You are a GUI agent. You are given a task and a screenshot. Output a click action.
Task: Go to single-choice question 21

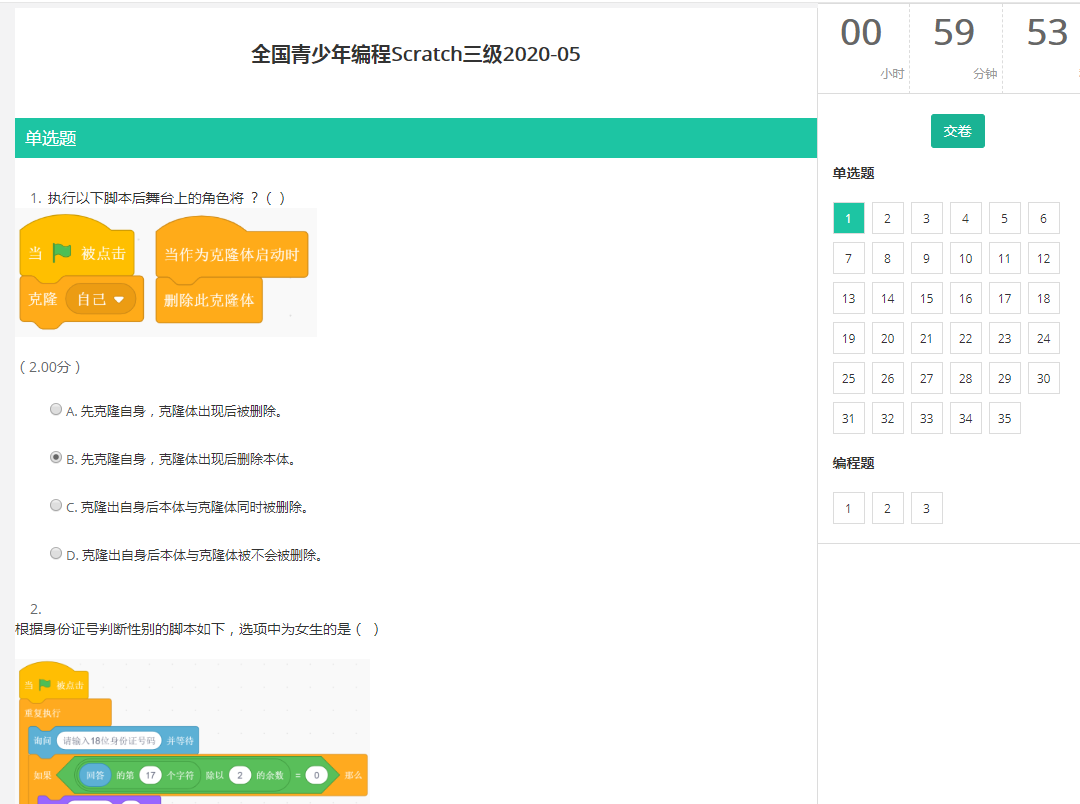[x=926, y=338]
